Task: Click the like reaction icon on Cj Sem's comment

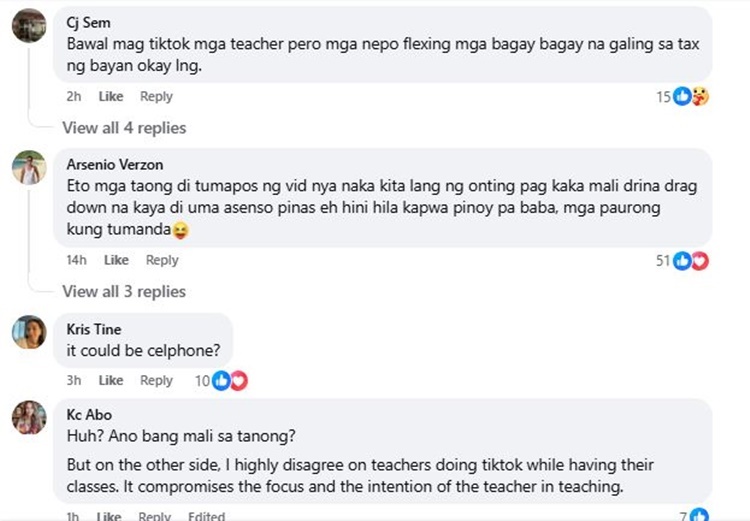Action: coord(682,96)
